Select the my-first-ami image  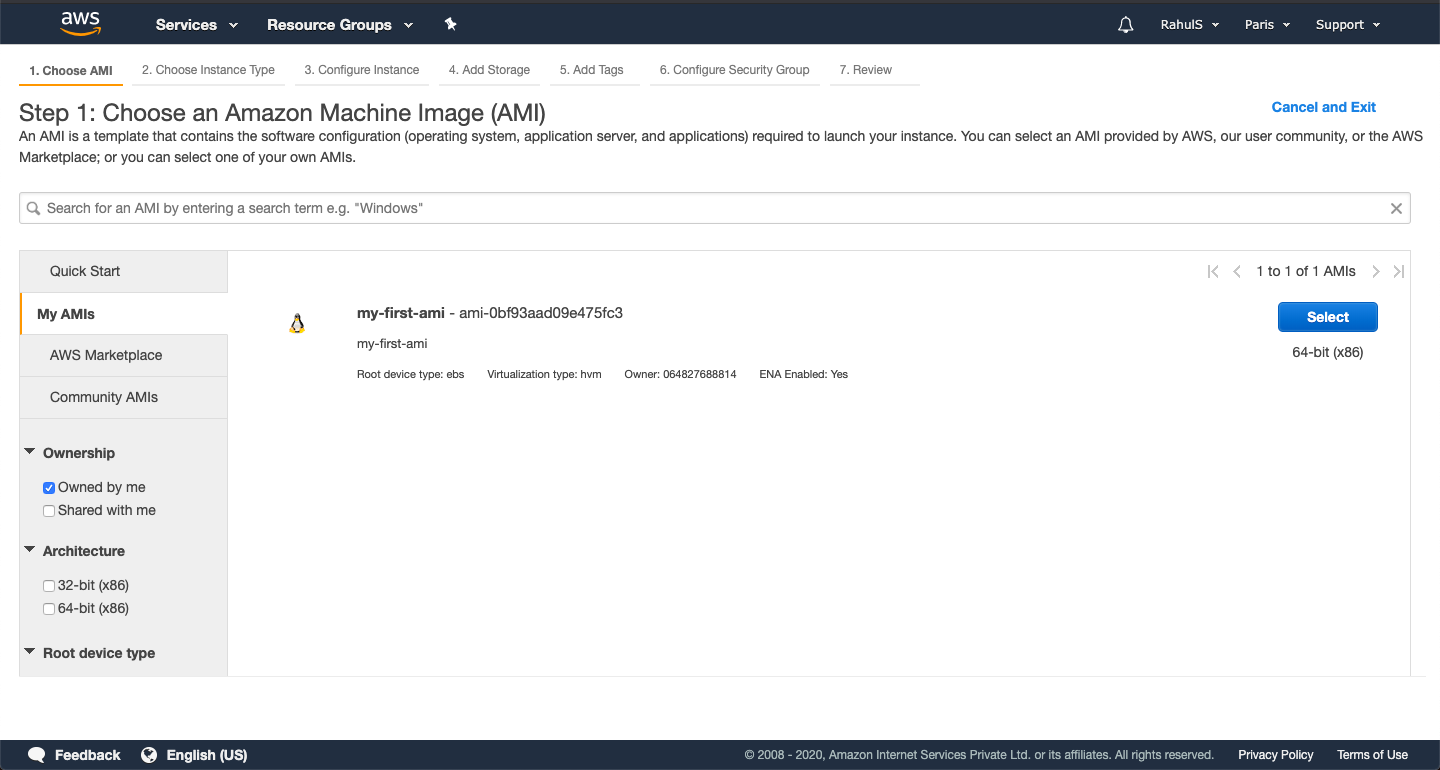coord(1328,316)
